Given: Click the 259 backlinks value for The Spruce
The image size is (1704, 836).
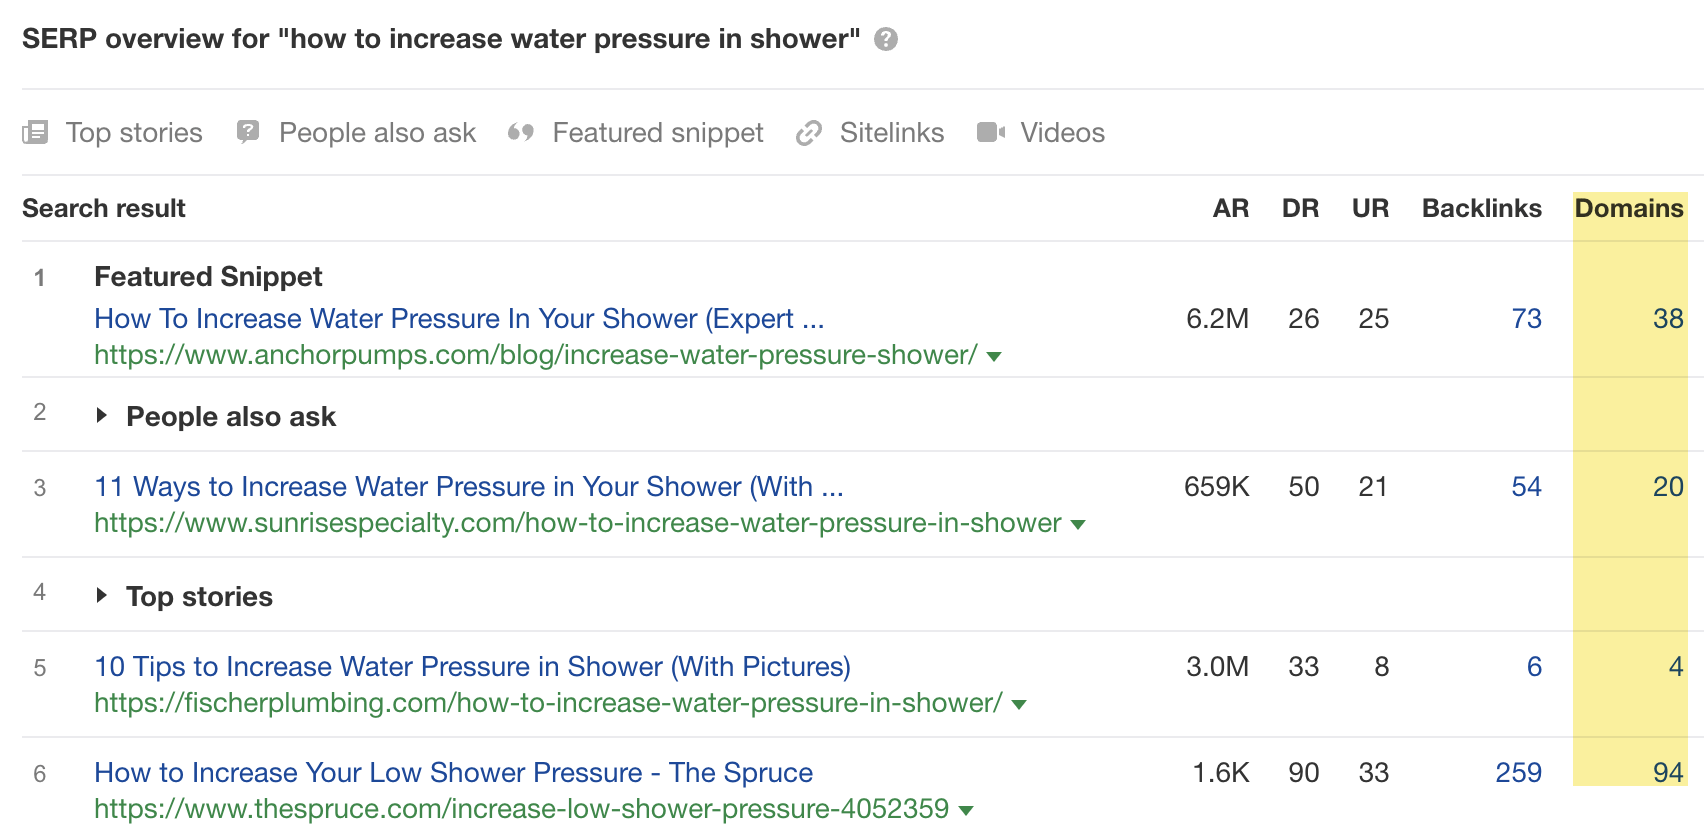Looking at the screenshot, I should tap(1518, 772).
